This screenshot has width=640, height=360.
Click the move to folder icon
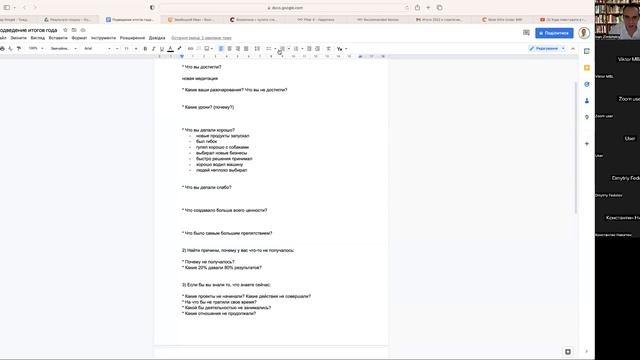point(74,30)
